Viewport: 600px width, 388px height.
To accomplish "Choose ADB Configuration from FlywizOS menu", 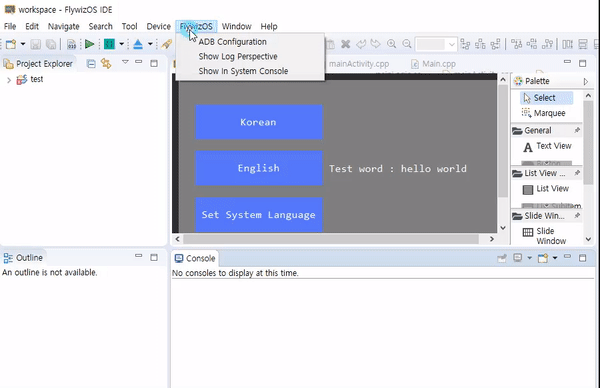I will tap(233, 42).
